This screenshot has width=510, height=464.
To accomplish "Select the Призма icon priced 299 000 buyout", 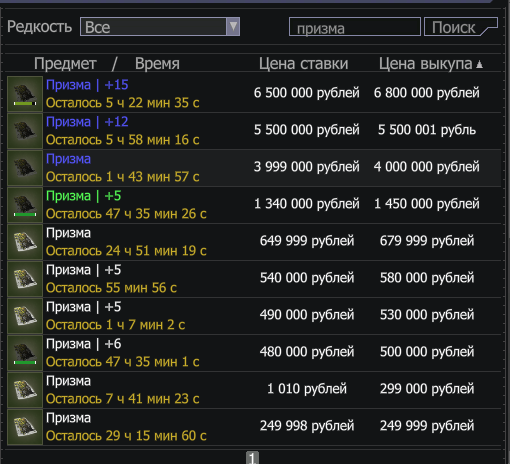I will coord(25,390).
